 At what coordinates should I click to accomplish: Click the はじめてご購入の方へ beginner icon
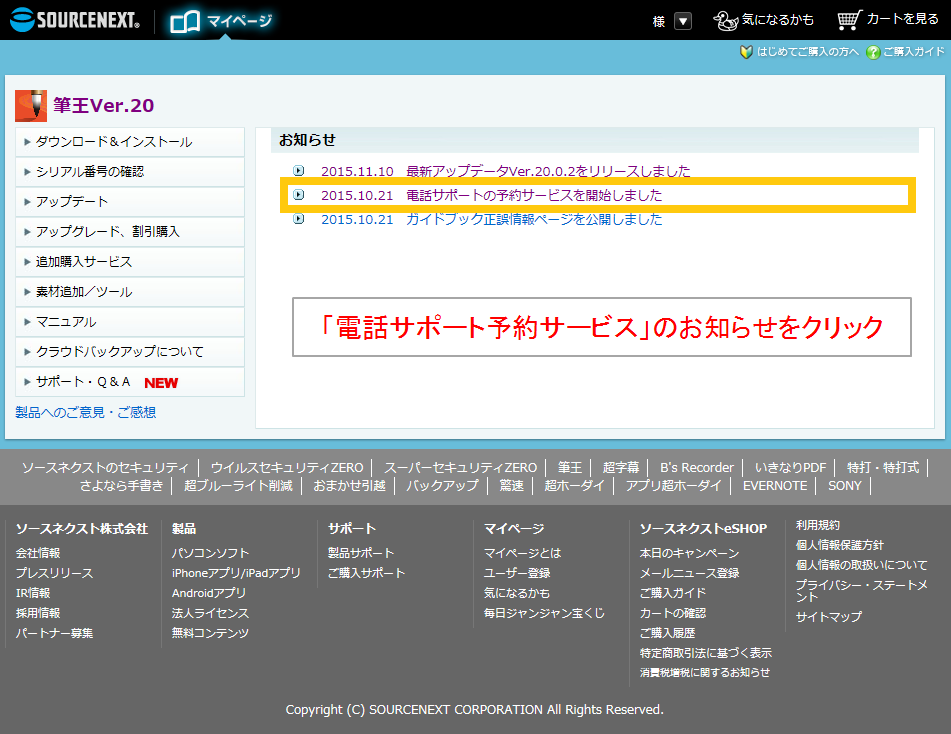tap(746, 52)
